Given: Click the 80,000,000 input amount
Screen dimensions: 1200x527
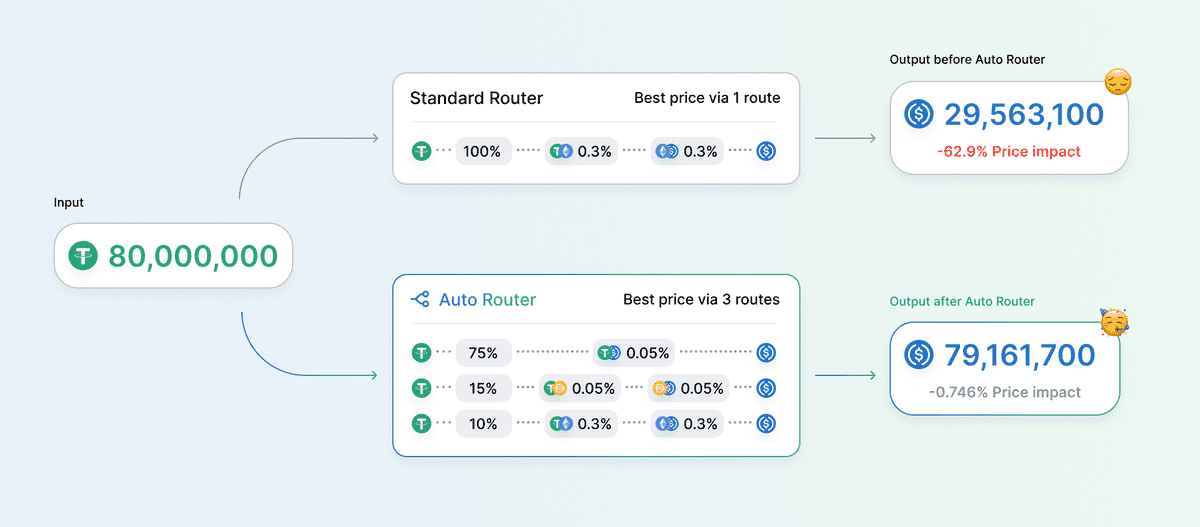Looking at the screenshot, I should pos(192,256).
